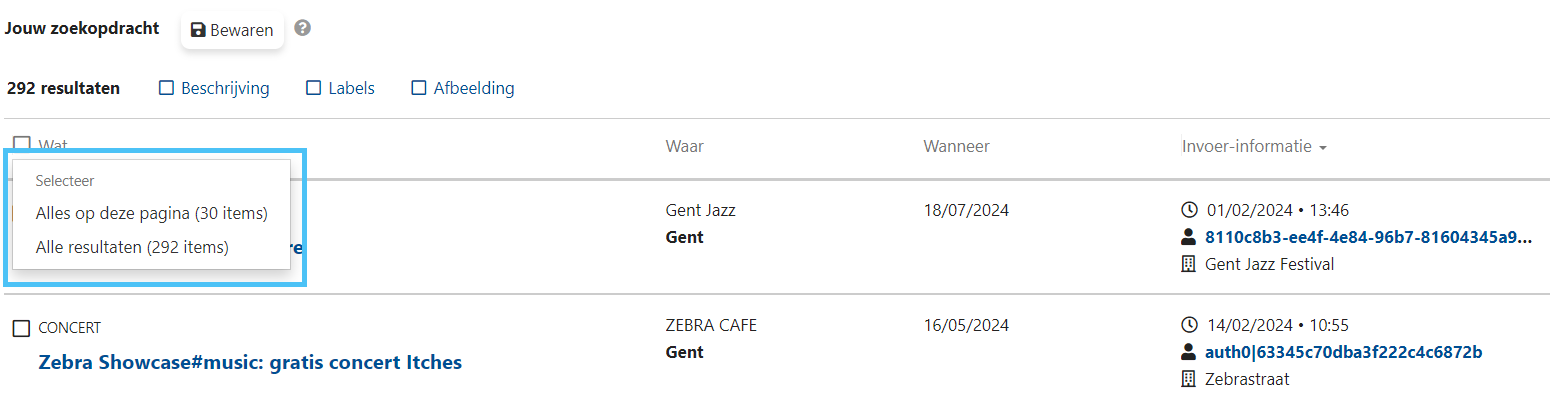Click the help question mark icon
This screenshot has width=1552, height=402.
pyautogui.click(x=302, y=28)
